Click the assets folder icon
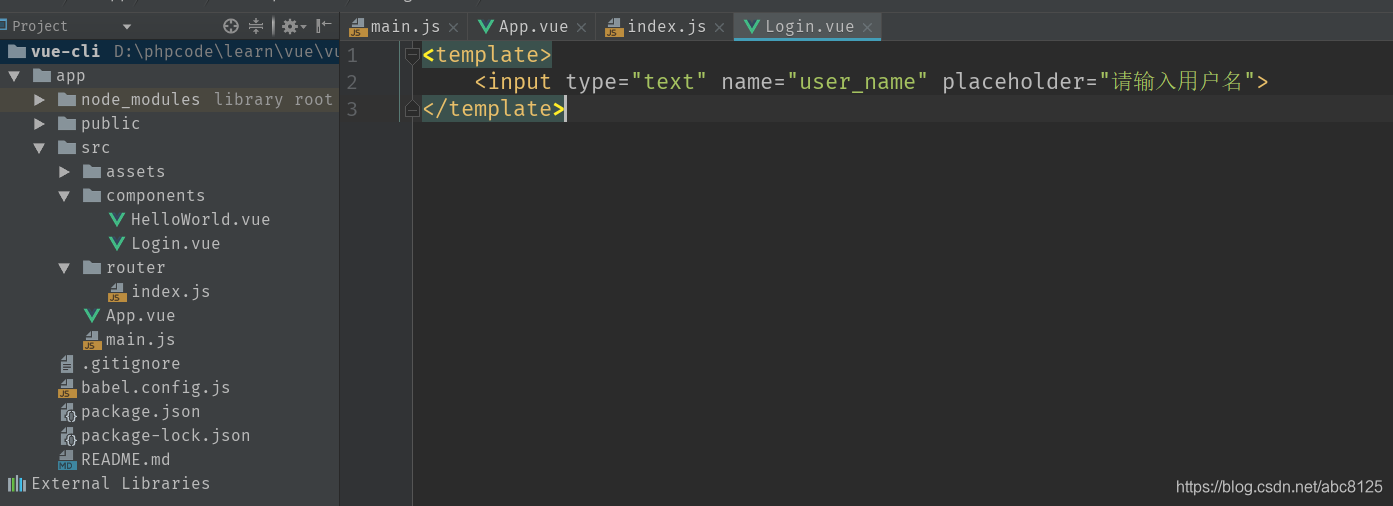The height and width of the screenshot is (506, 1393). [91, 171]
